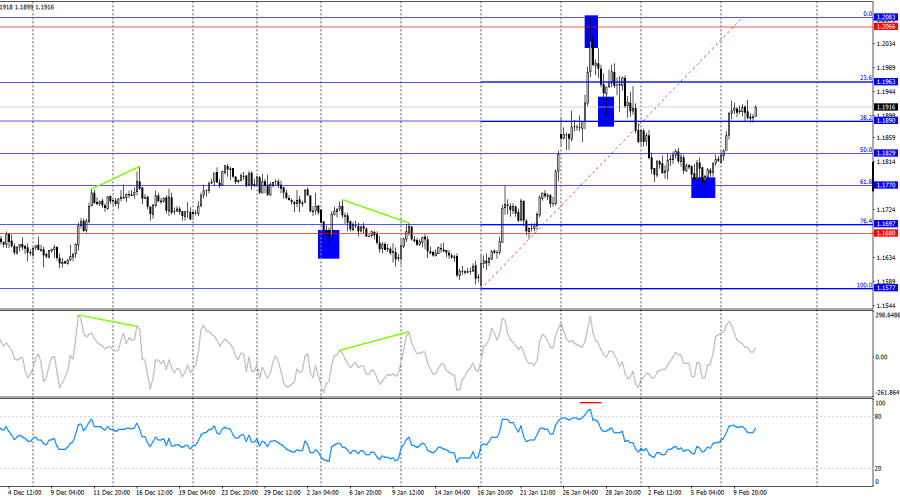
Task: Click the black current price tag 1.1916
Action: (x=886, y=107)
